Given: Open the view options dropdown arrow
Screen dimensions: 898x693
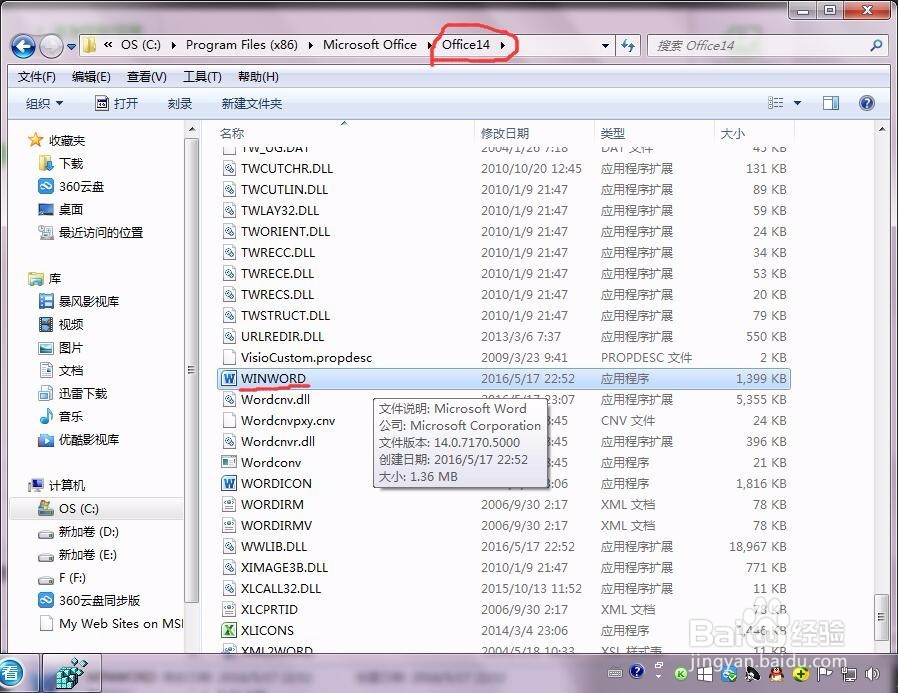Looking at the screenshot, I should click(x=797, y=103).
